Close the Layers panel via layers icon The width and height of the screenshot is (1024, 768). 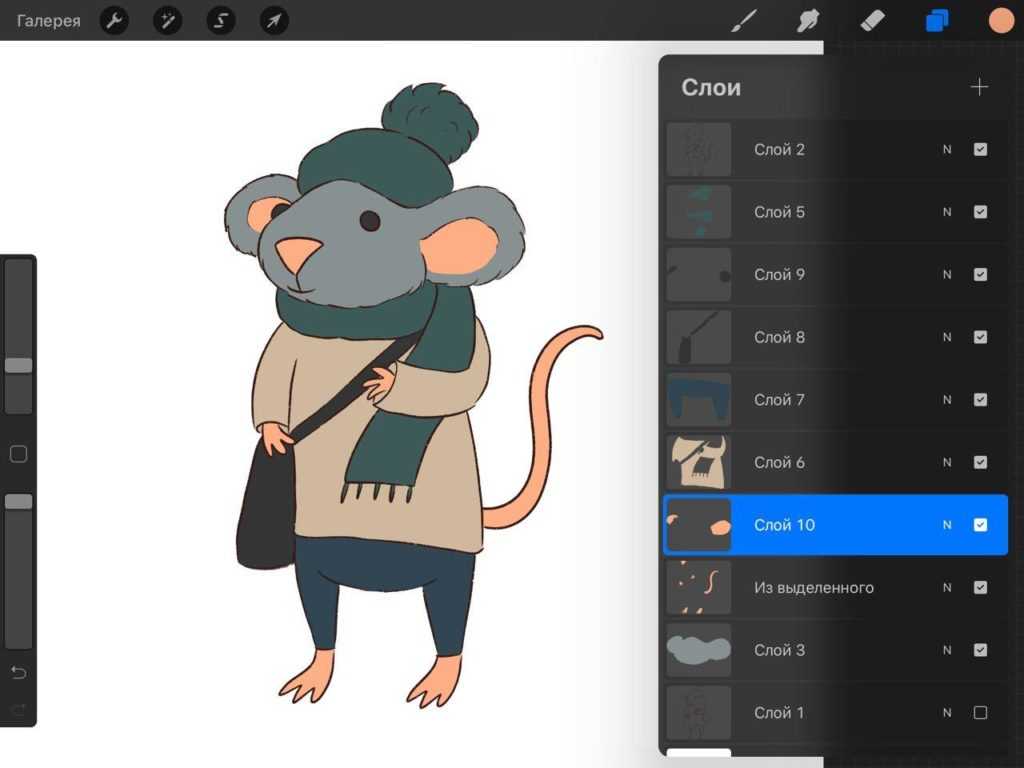click(x=937, y=20)
